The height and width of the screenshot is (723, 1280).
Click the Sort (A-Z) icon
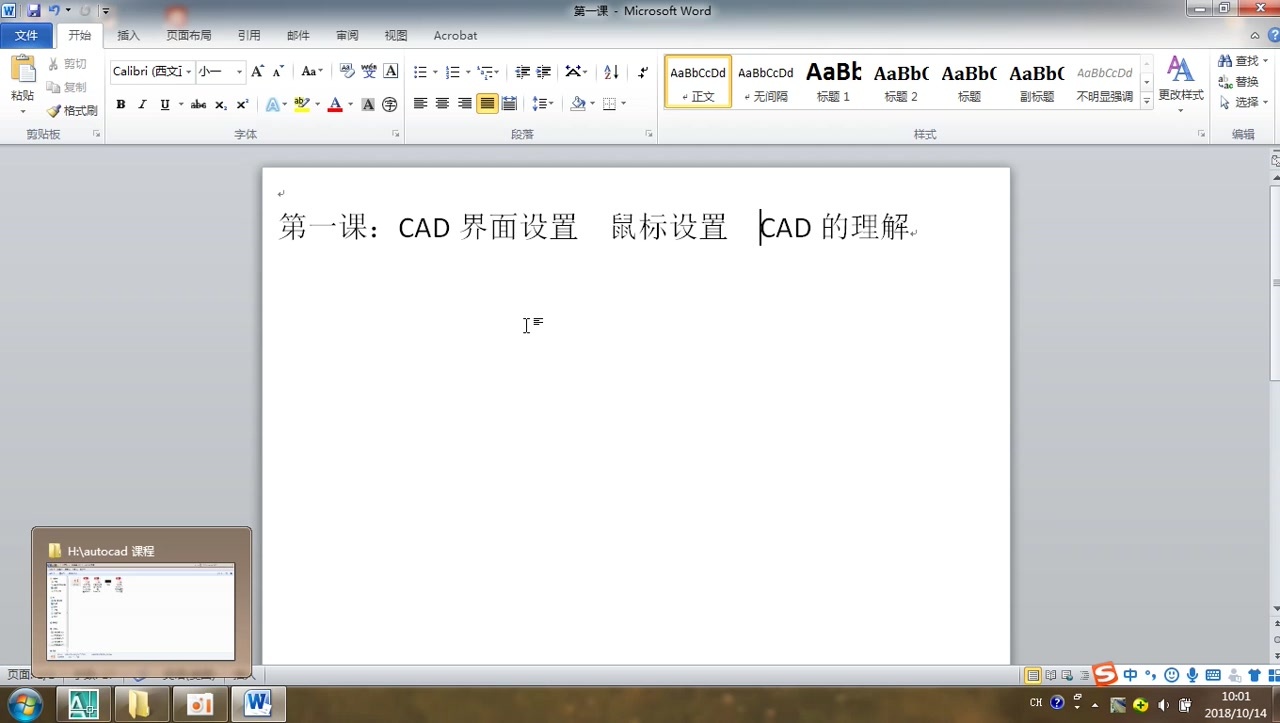pos(611,72)
